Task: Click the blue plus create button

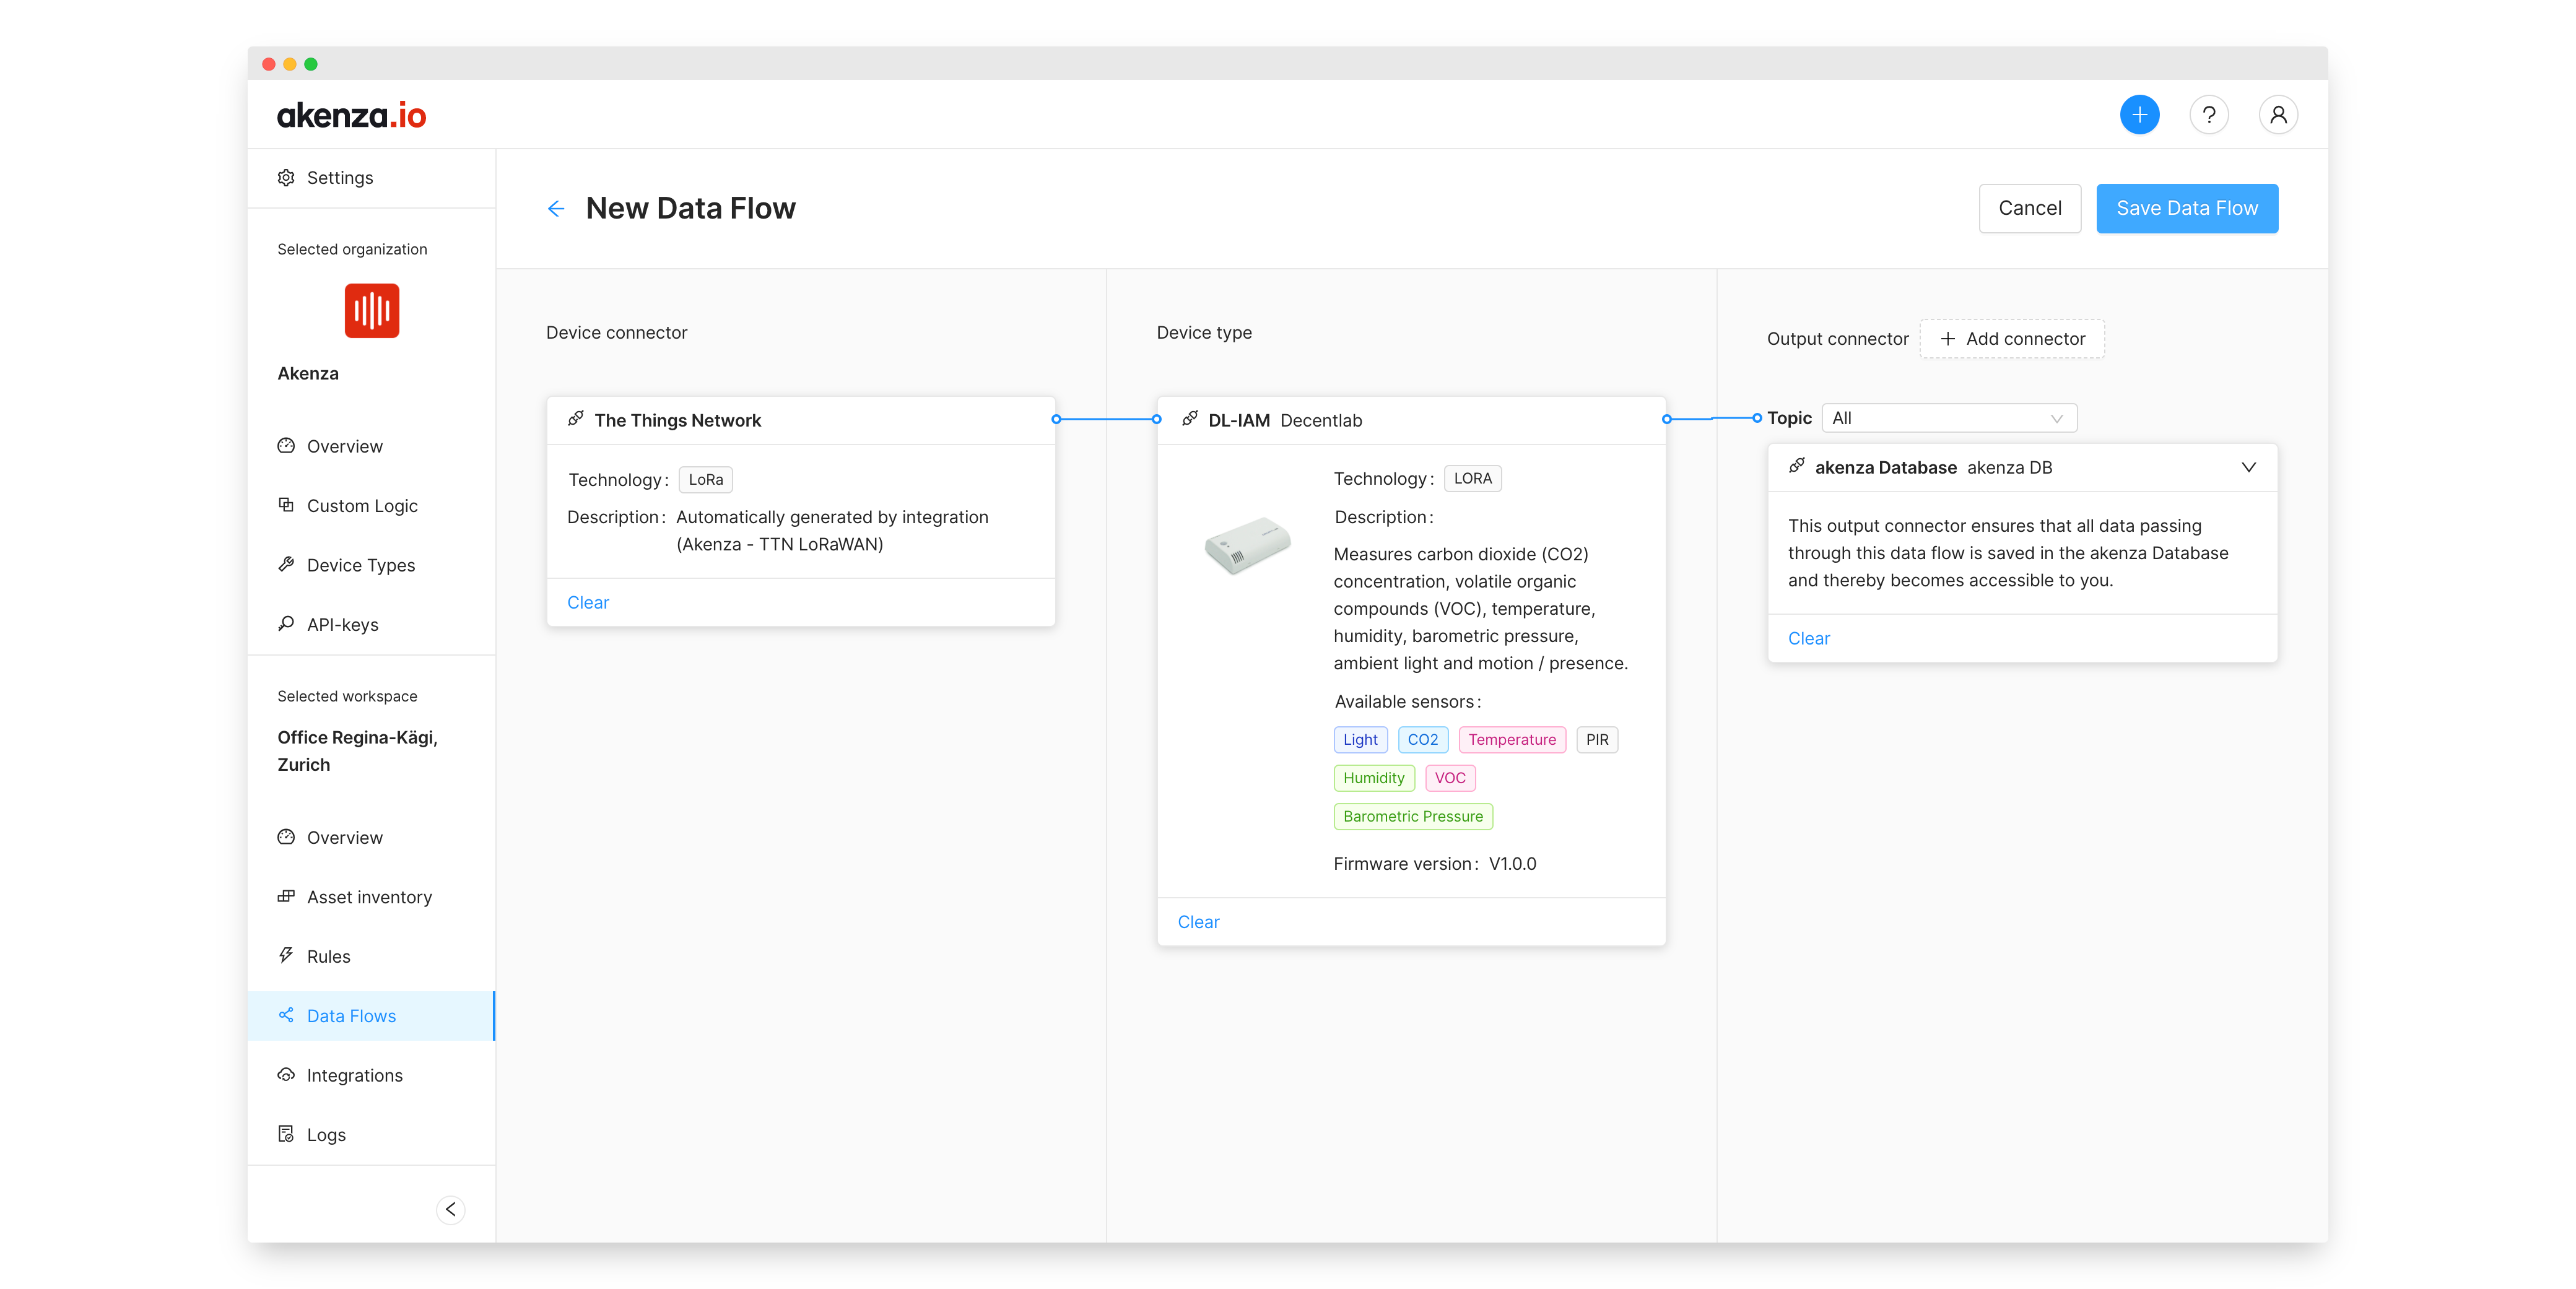Action: [2139, 115]
